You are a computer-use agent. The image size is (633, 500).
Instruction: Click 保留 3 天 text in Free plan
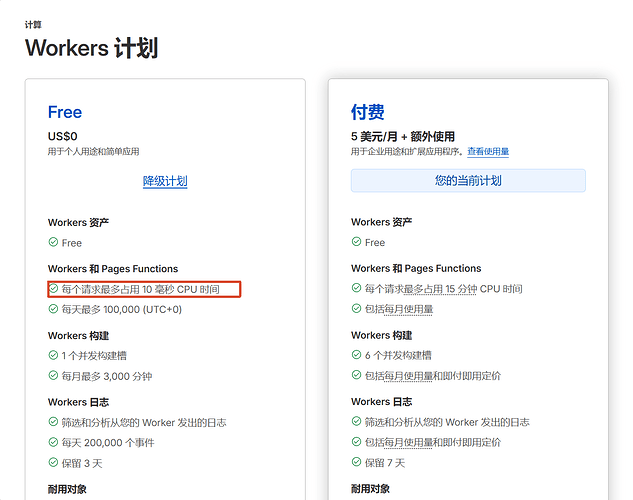(82, 463)
